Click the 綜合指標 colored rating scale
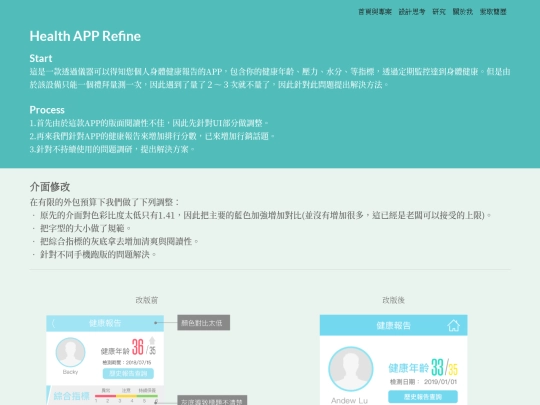This screenshot has width=540, height=405. click(x=126, y=396)
